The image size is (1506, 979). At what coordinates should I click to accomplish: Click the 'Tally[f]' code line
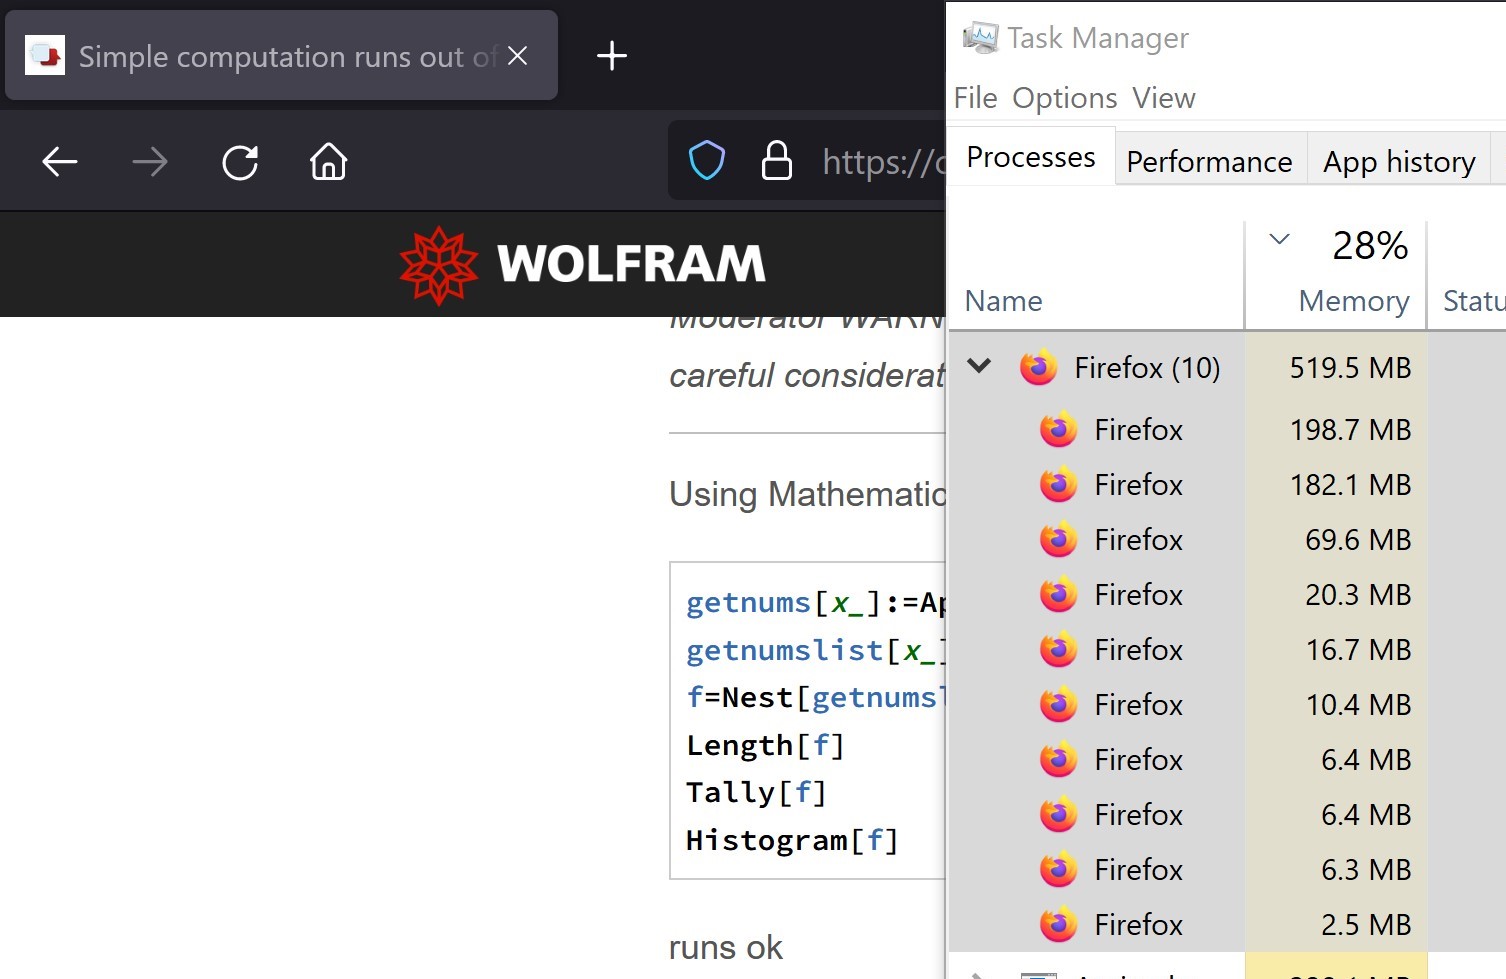point(756,793)
